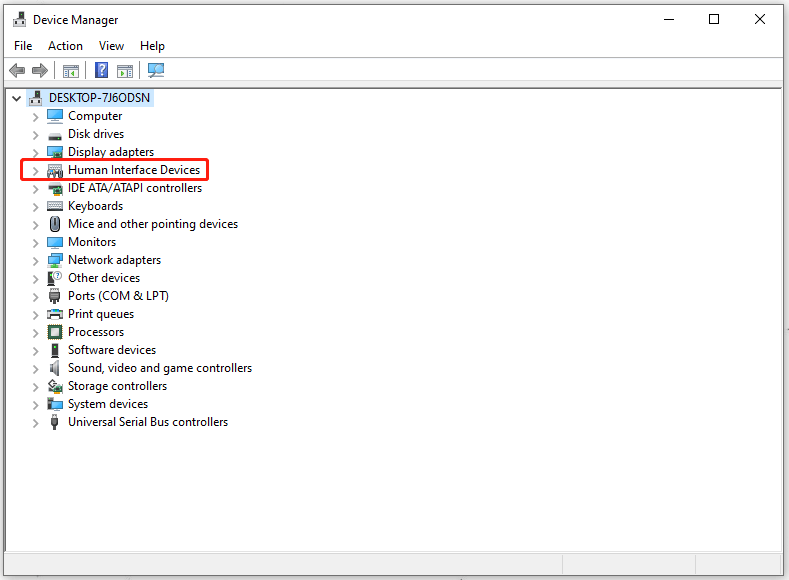
Task: Click the Monitors category icon
Action: (55, 242)
